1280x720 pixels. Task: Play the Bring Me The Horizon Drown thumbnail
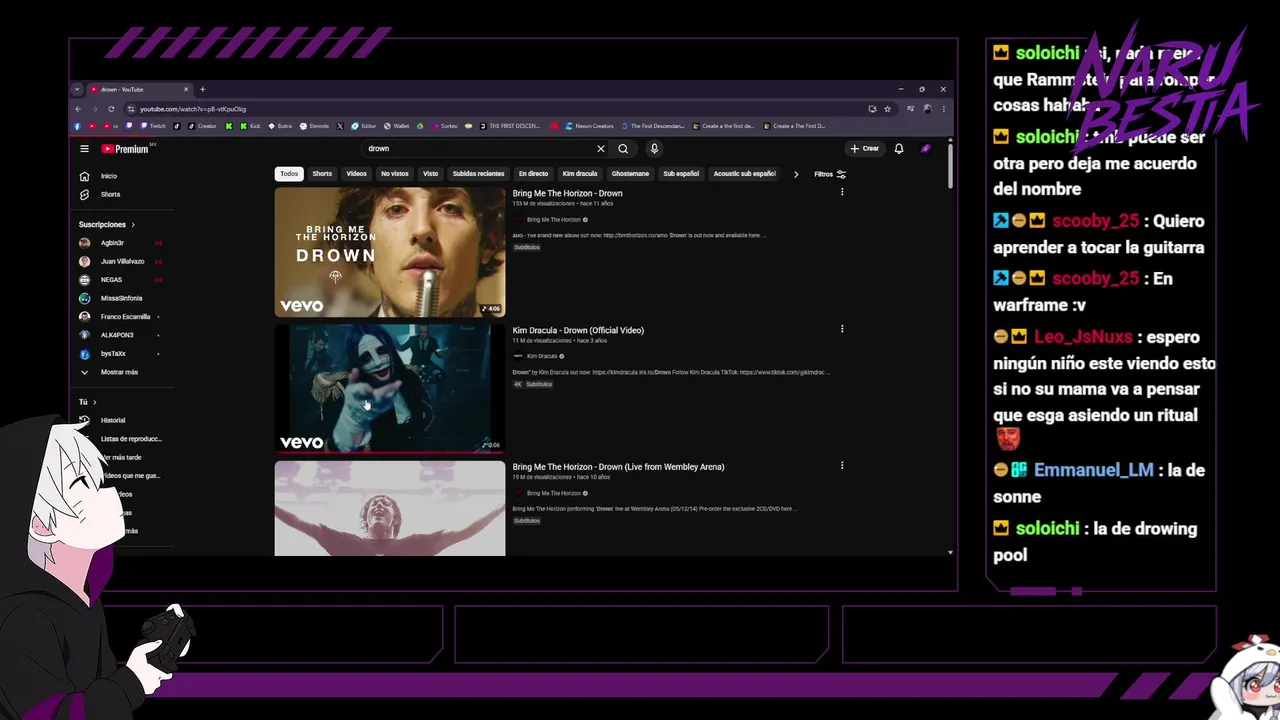tap(390, 252)
